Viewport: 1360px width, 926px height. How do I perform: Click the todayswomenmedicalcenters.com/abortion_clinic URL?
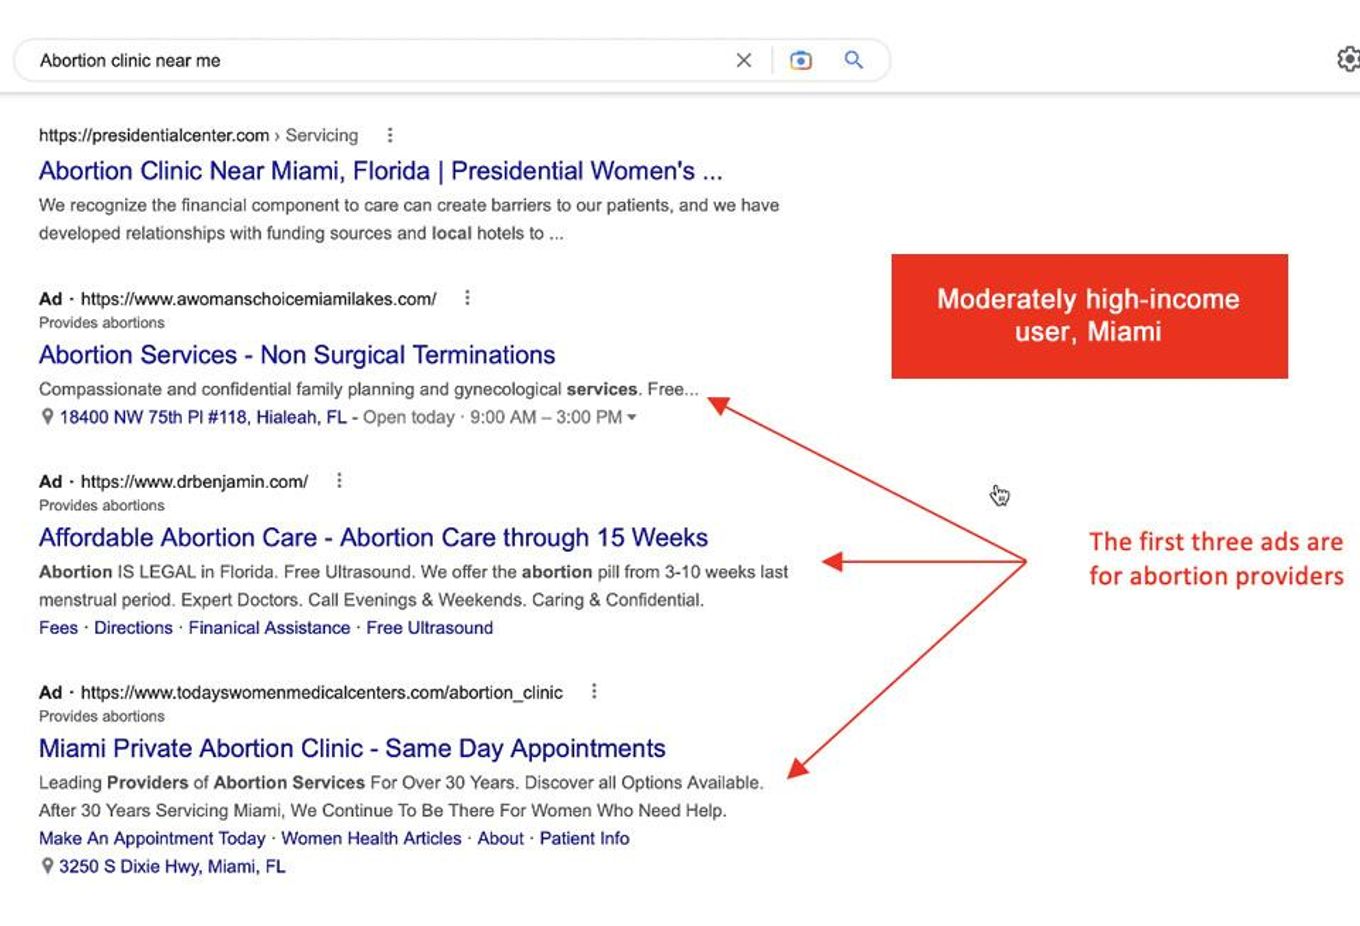[321, 692]
